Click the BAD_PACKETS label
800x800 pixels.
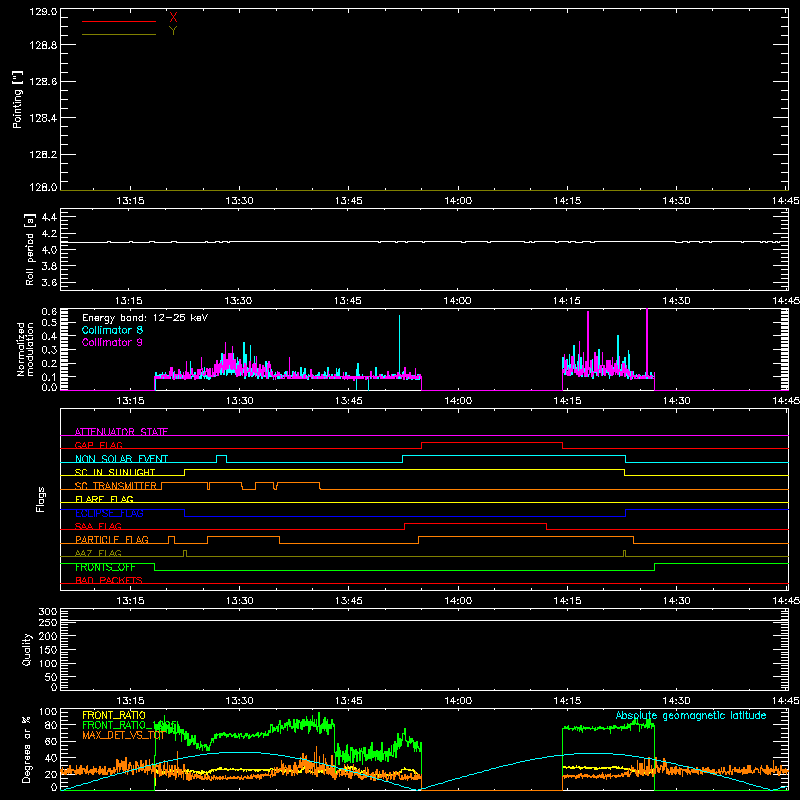109,580
